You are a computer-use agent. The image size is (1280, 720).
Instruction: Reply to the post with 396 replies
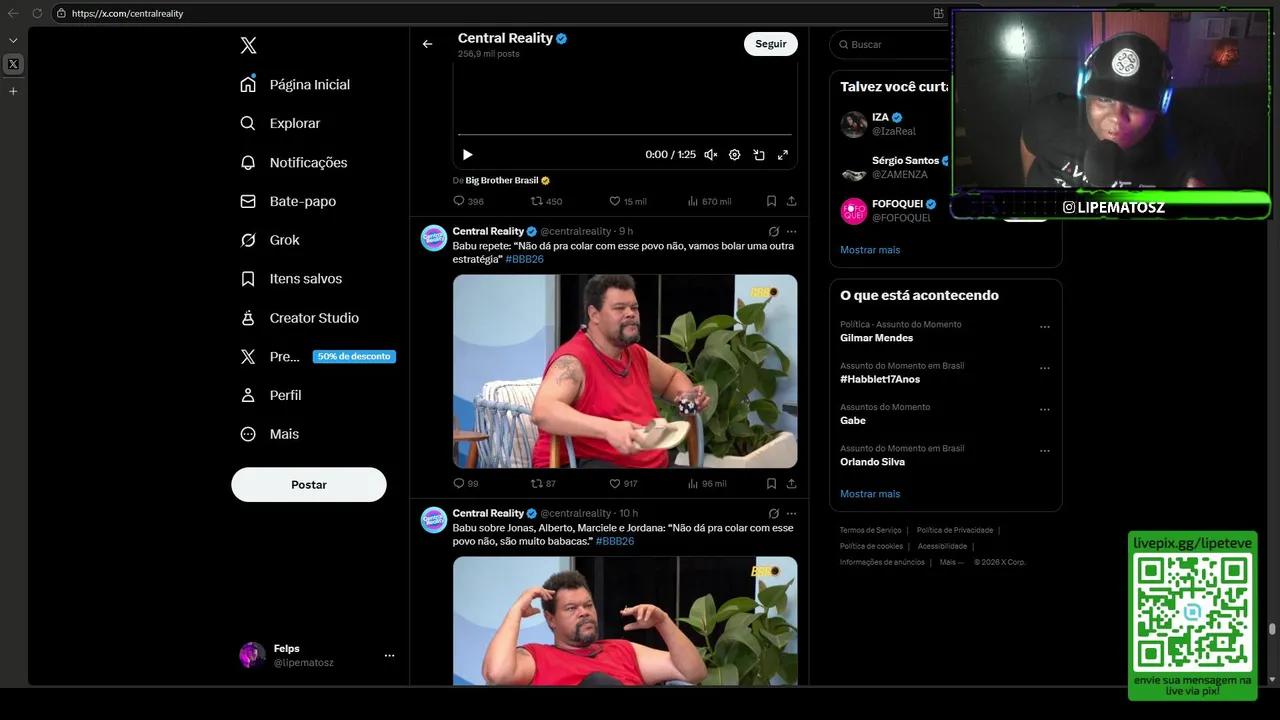pos(468,201)
